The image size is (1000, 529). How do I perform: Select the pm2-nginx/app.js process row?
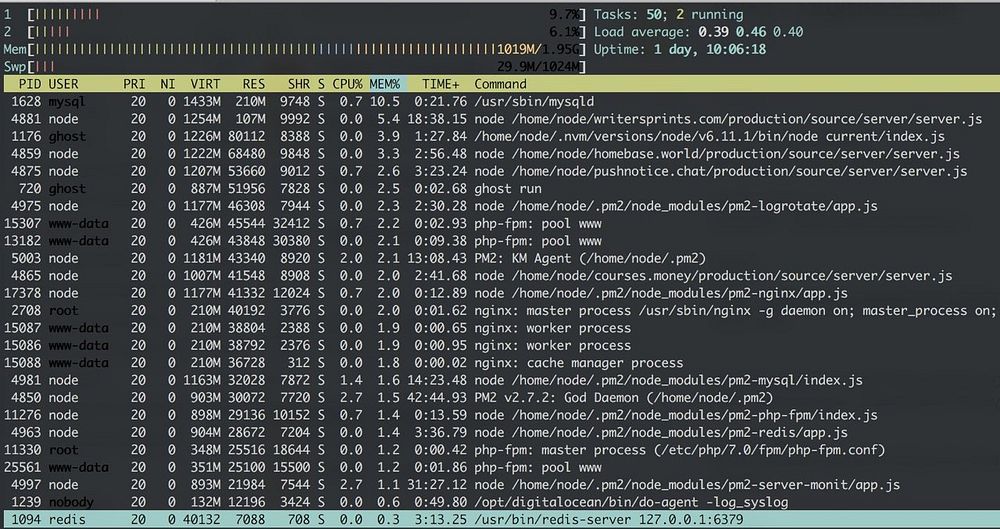point(500,293)
